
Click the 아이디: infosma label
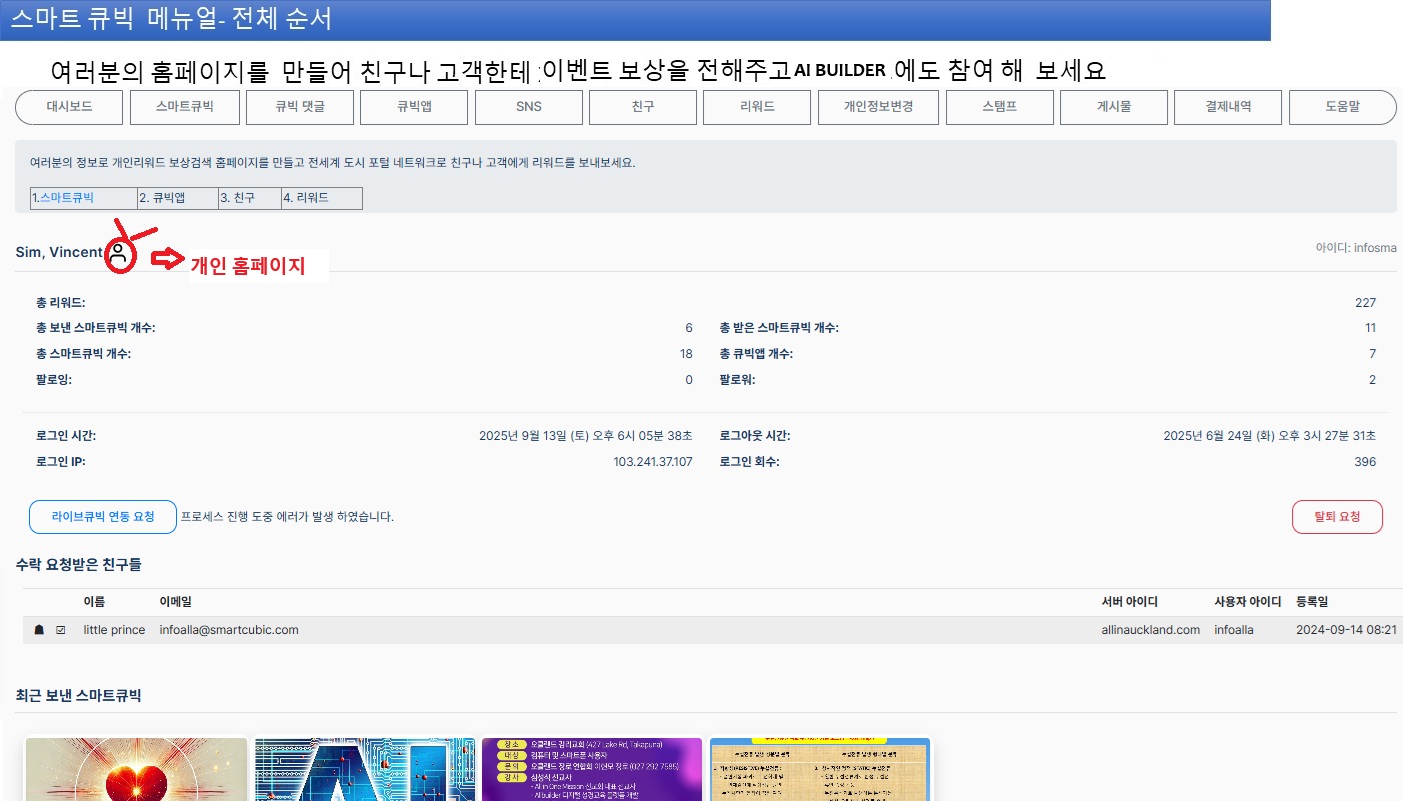point(1356,248)
